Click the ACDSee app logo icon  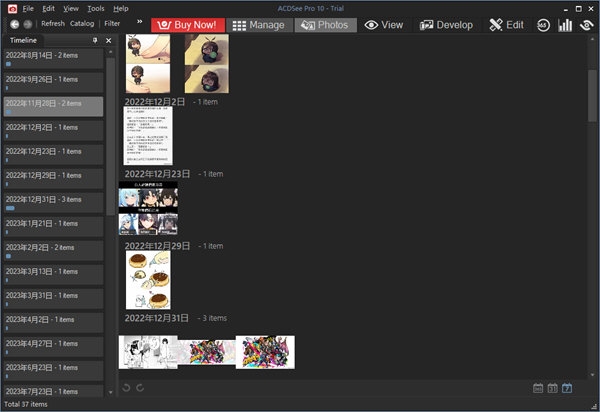click(x=12, y=8)
